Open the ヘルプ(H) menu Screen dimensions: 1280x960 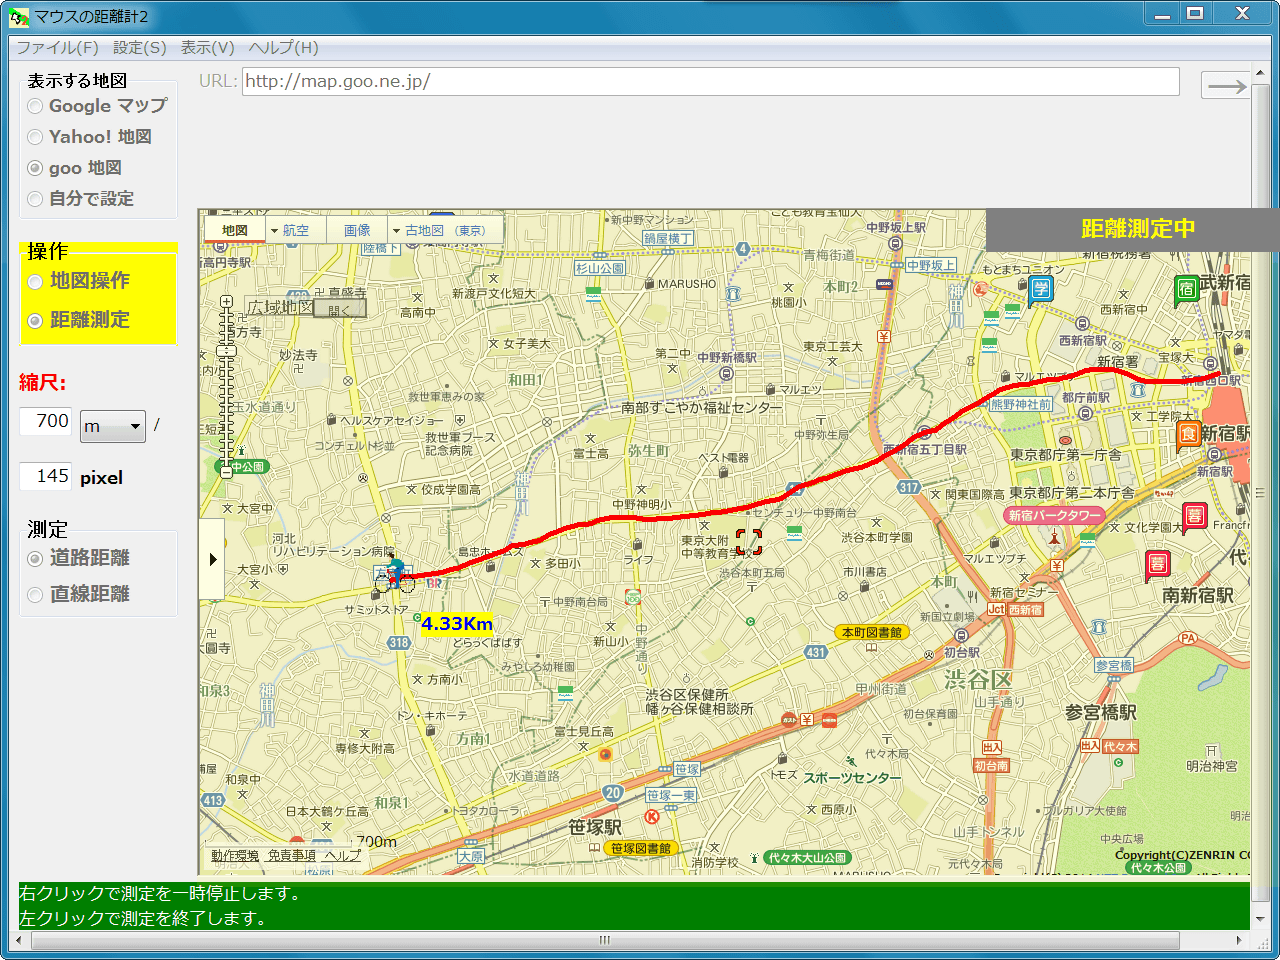tap(284, 48)
